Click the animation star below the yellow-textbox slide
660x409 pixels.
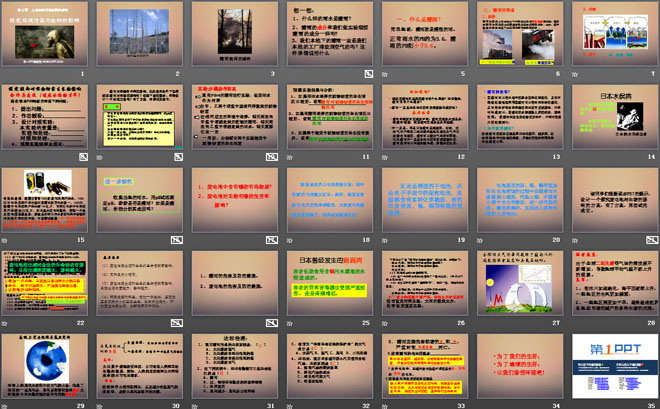100,157
